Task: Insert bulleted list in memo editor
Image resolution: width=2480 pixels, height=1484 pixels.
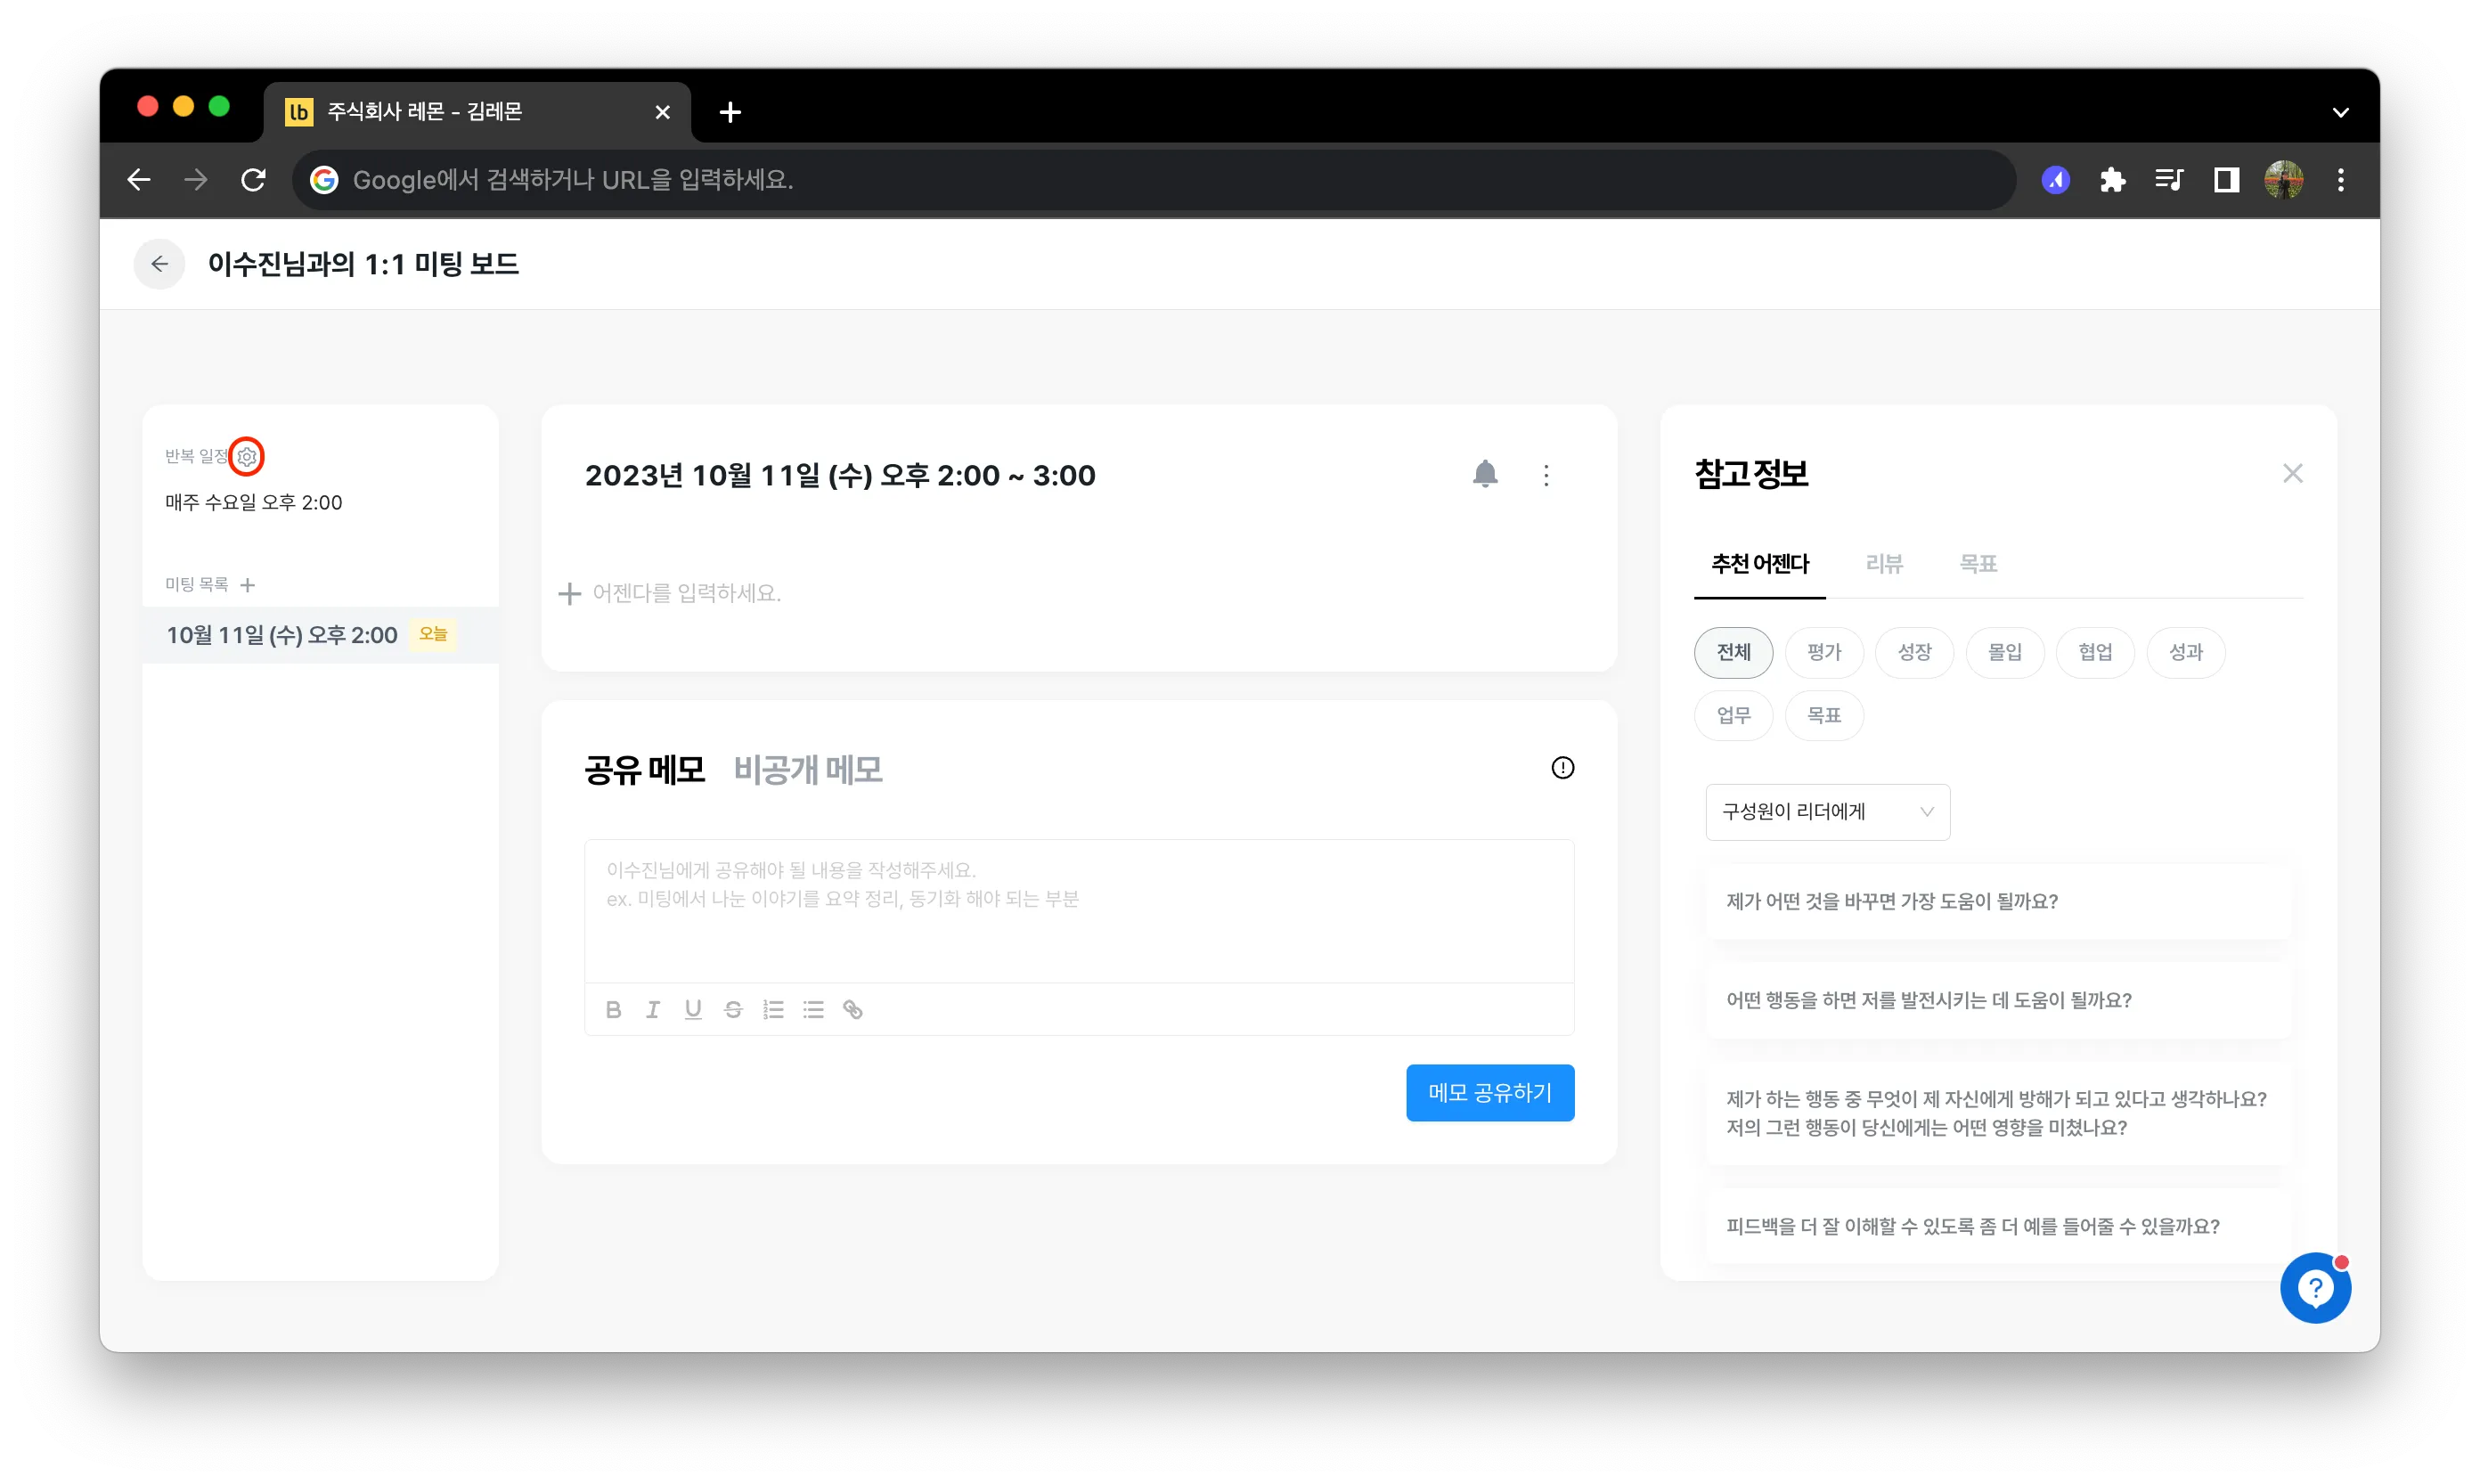Action: coord(813,1010)
